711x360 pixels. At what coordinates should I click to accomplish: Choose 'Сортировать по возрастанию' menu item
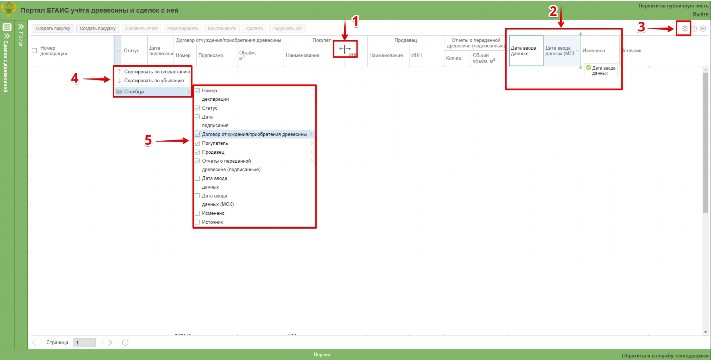(x=153, y=72)
